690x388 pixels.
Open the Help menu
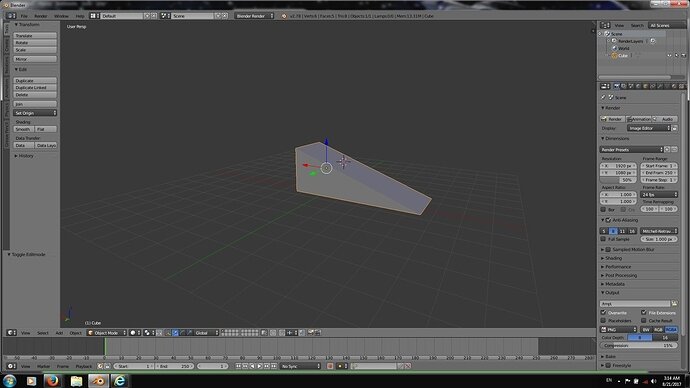[80, 16]
